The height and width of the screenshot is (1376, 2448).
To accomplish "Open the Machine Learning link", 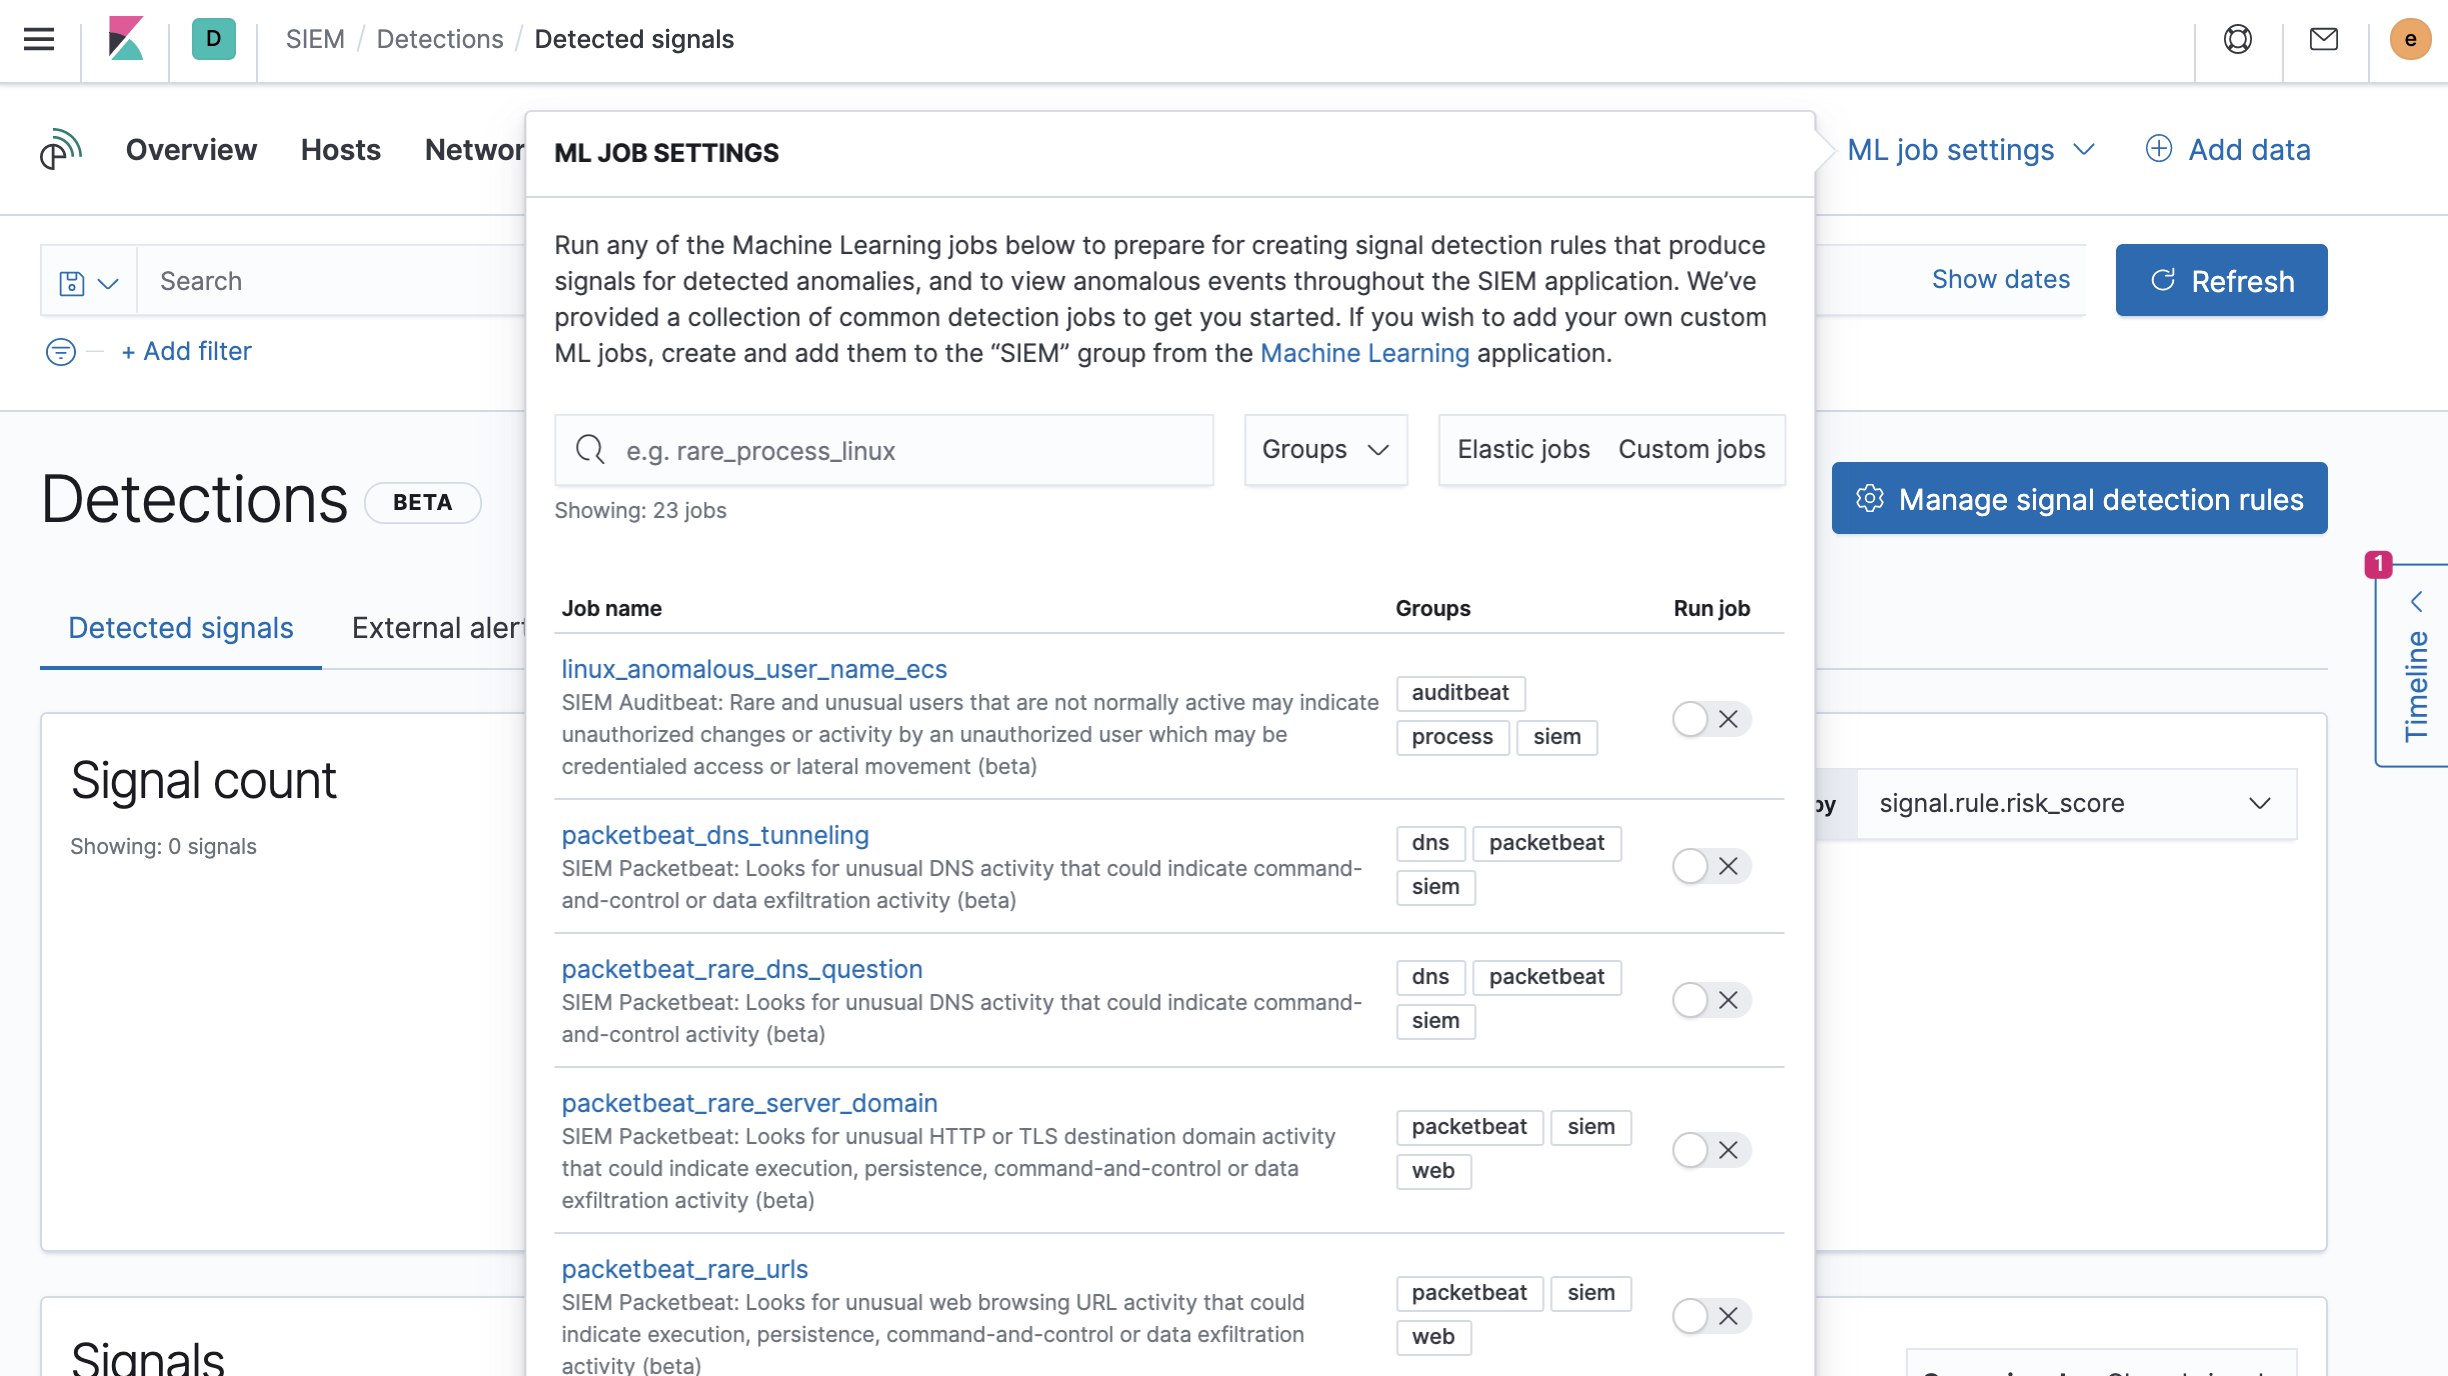I will [x=1364, y=353].
